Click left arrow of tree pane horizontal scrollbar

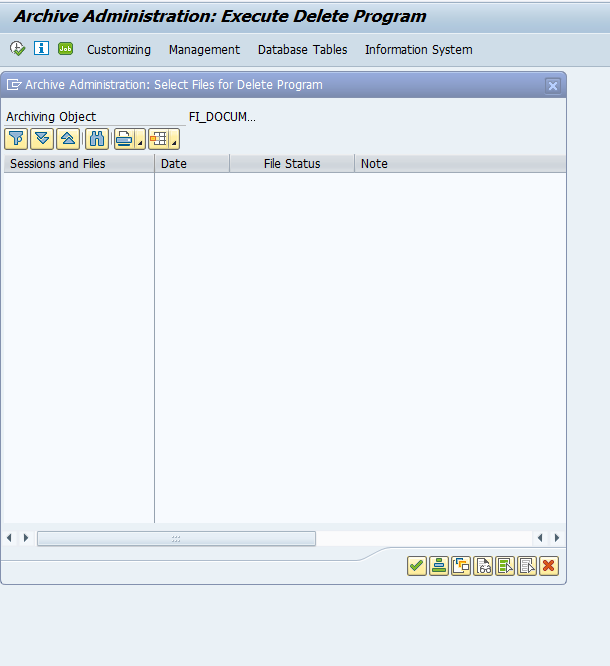click(x=9, y=538)
